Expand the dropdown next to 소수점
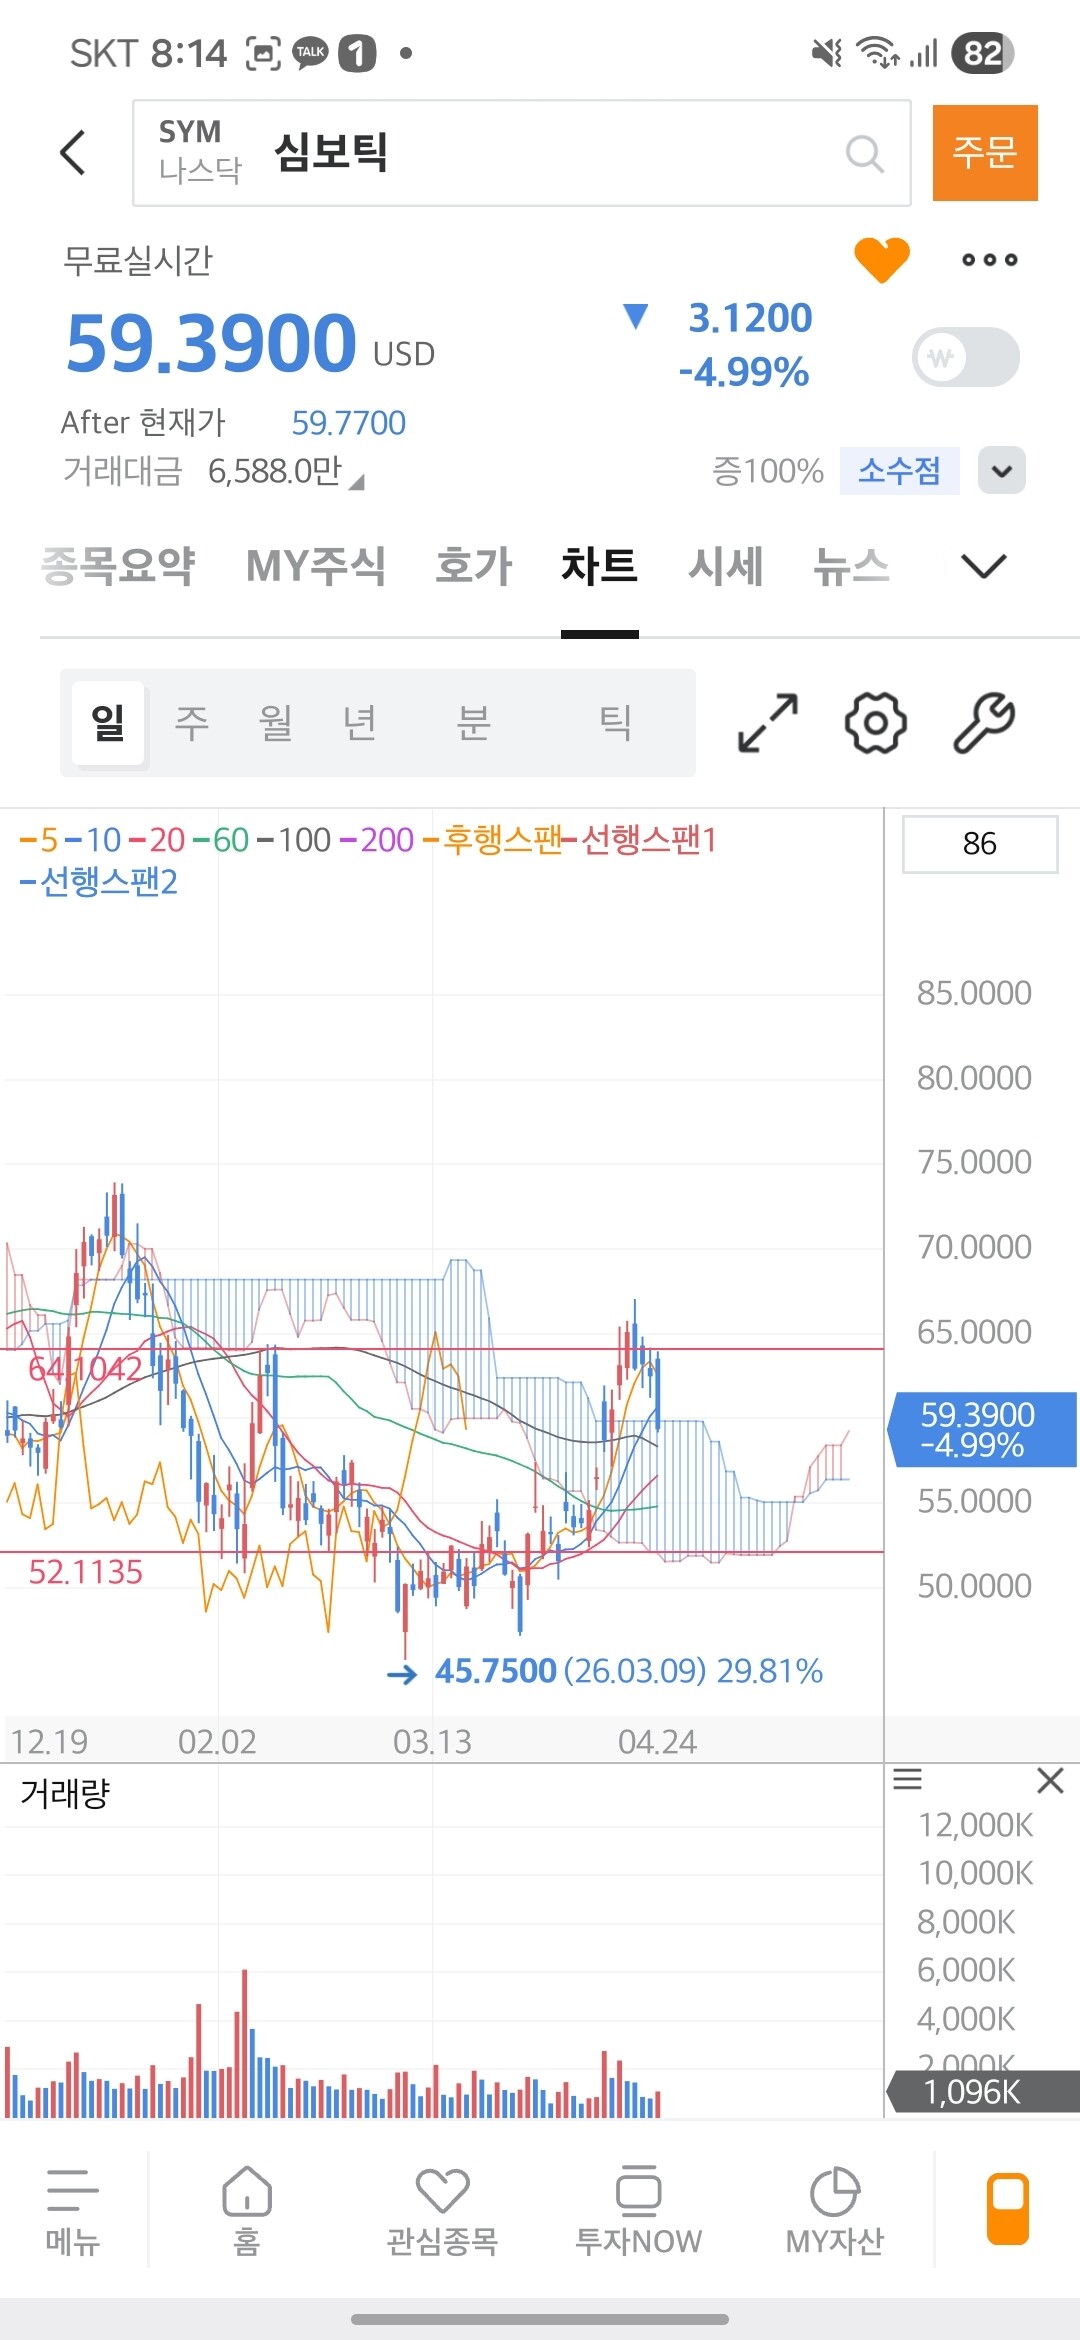The image size is (1080, 2340). coord(1002,470)
